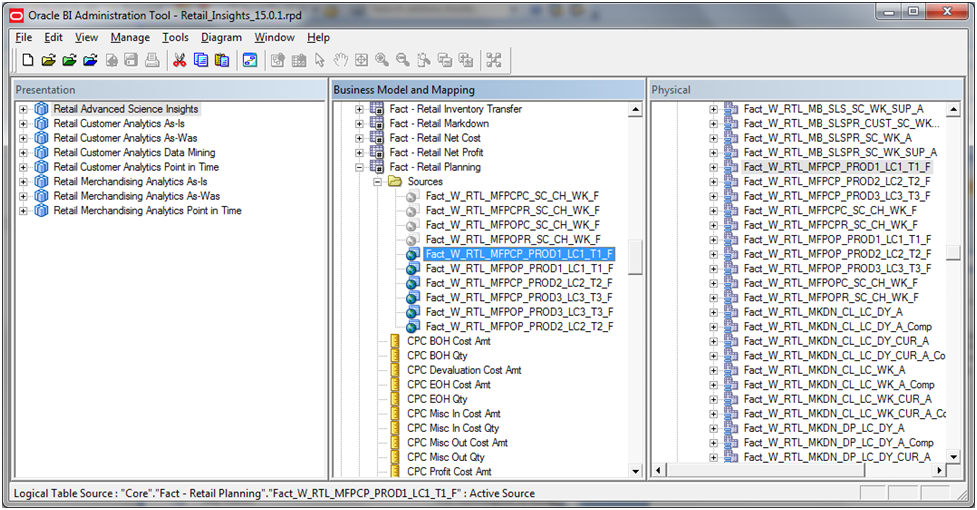Click the zoom out magnifier icon
Viewport: 977px width, 510px height.
click(x=403, y=60)
